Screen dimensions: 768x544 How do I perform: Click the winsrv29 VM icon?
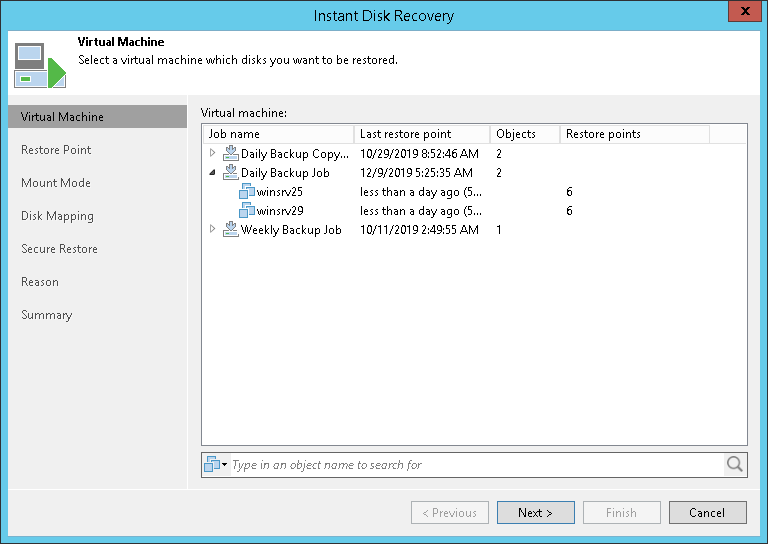247,211
